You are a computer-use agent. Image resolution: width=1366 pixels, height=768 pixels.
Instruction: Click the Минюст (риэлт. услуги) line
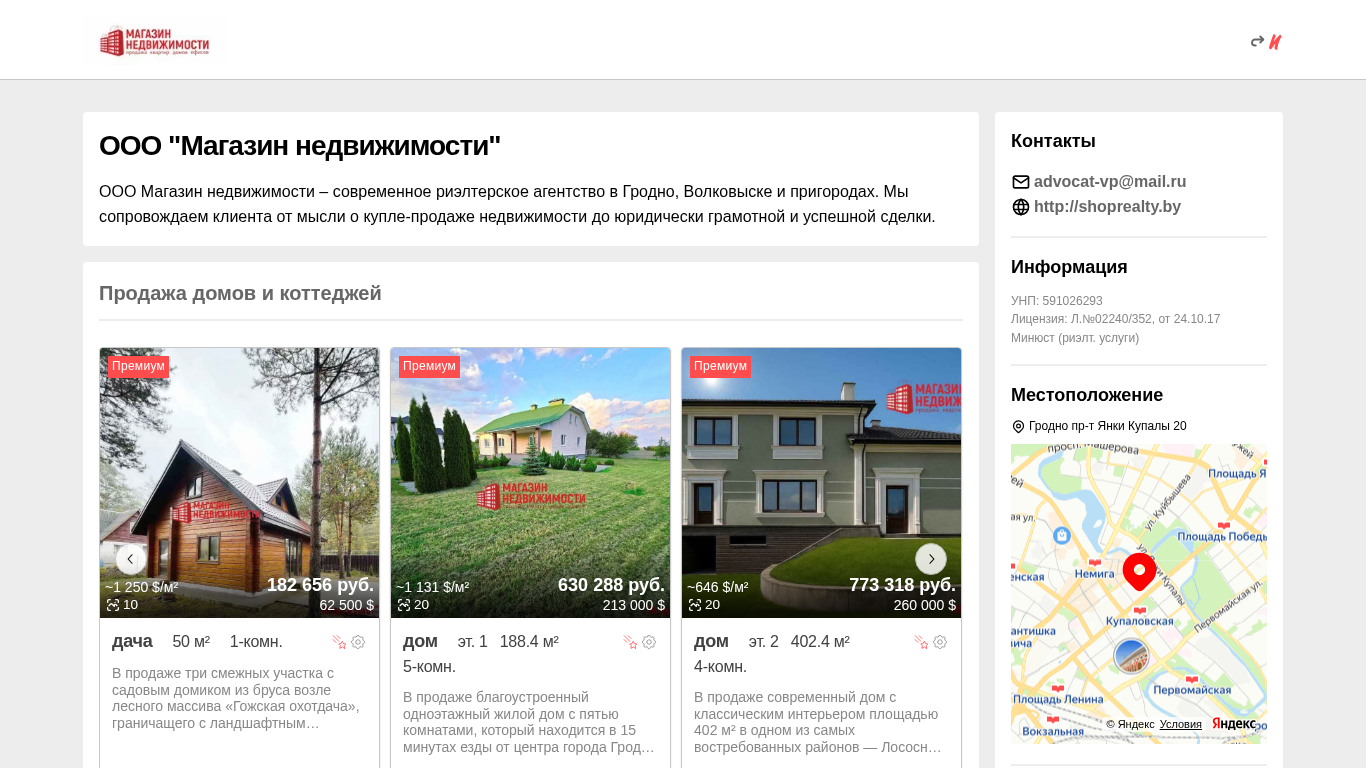pyautogui.click(x=1075, y=338)
